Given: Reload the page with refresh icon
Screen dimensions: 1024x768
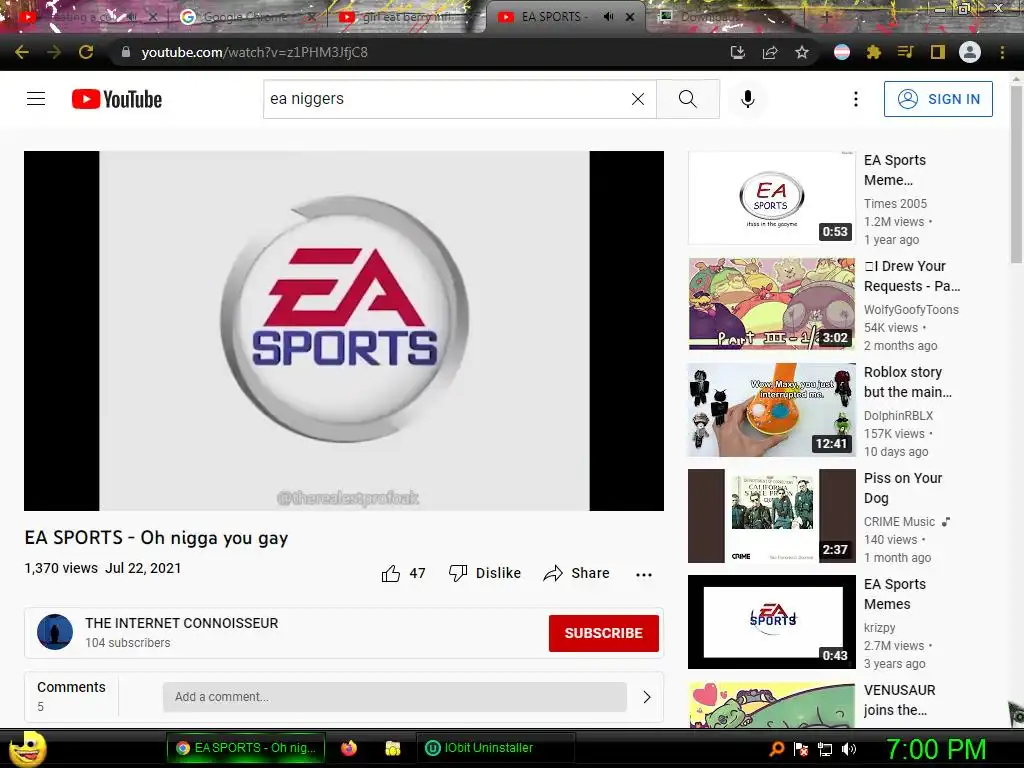Looking at the screenshot, I should click(x=86, y=52).
